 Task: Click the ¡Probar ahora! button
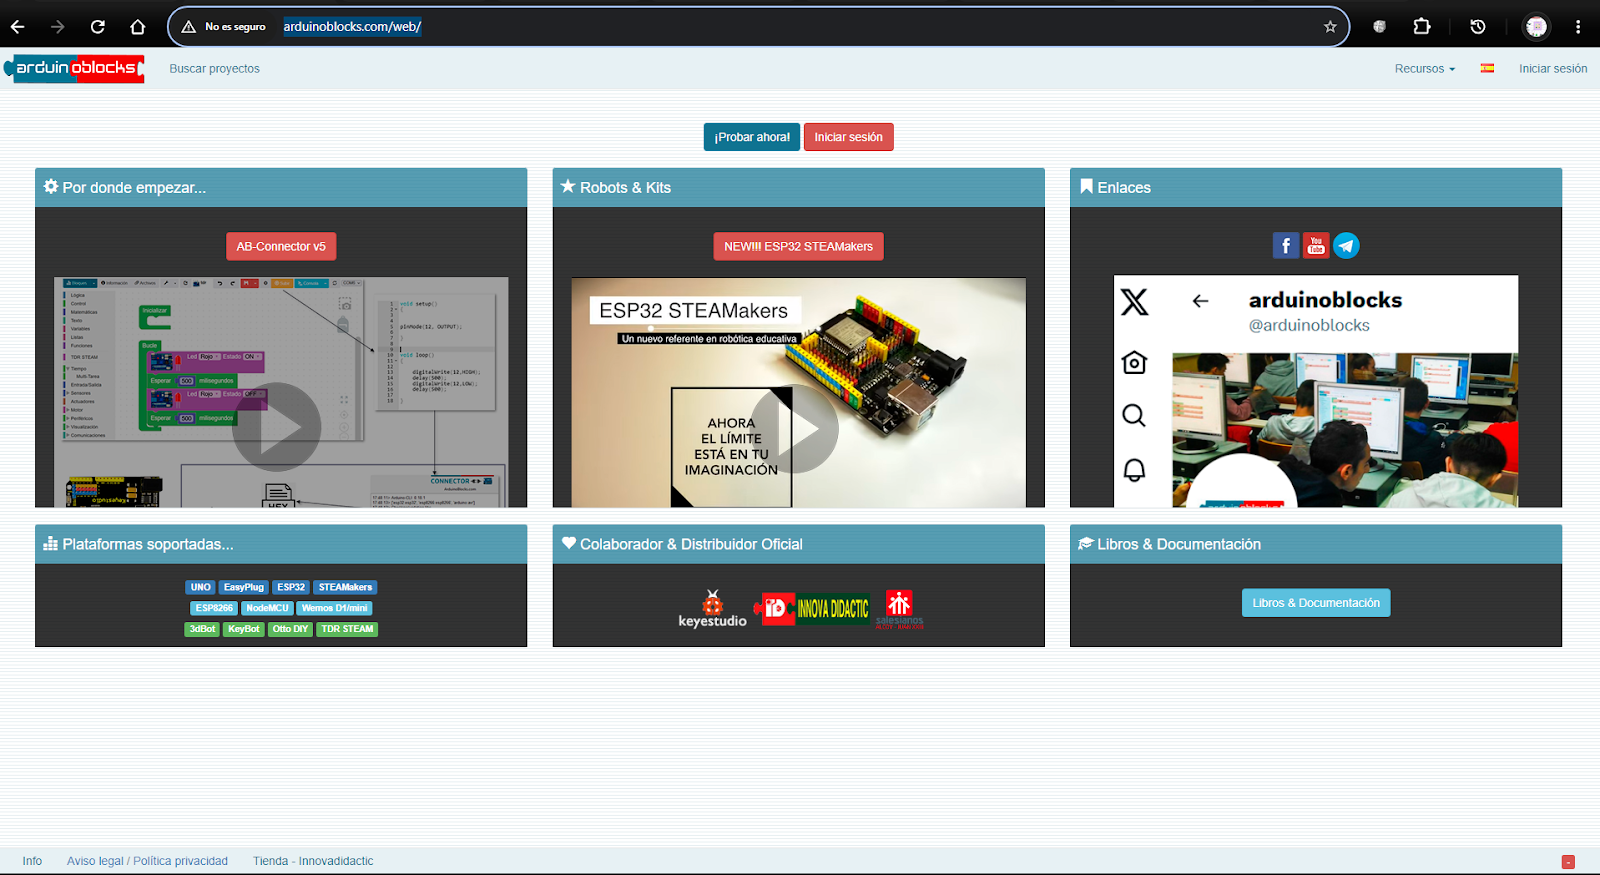click(752, 137)
